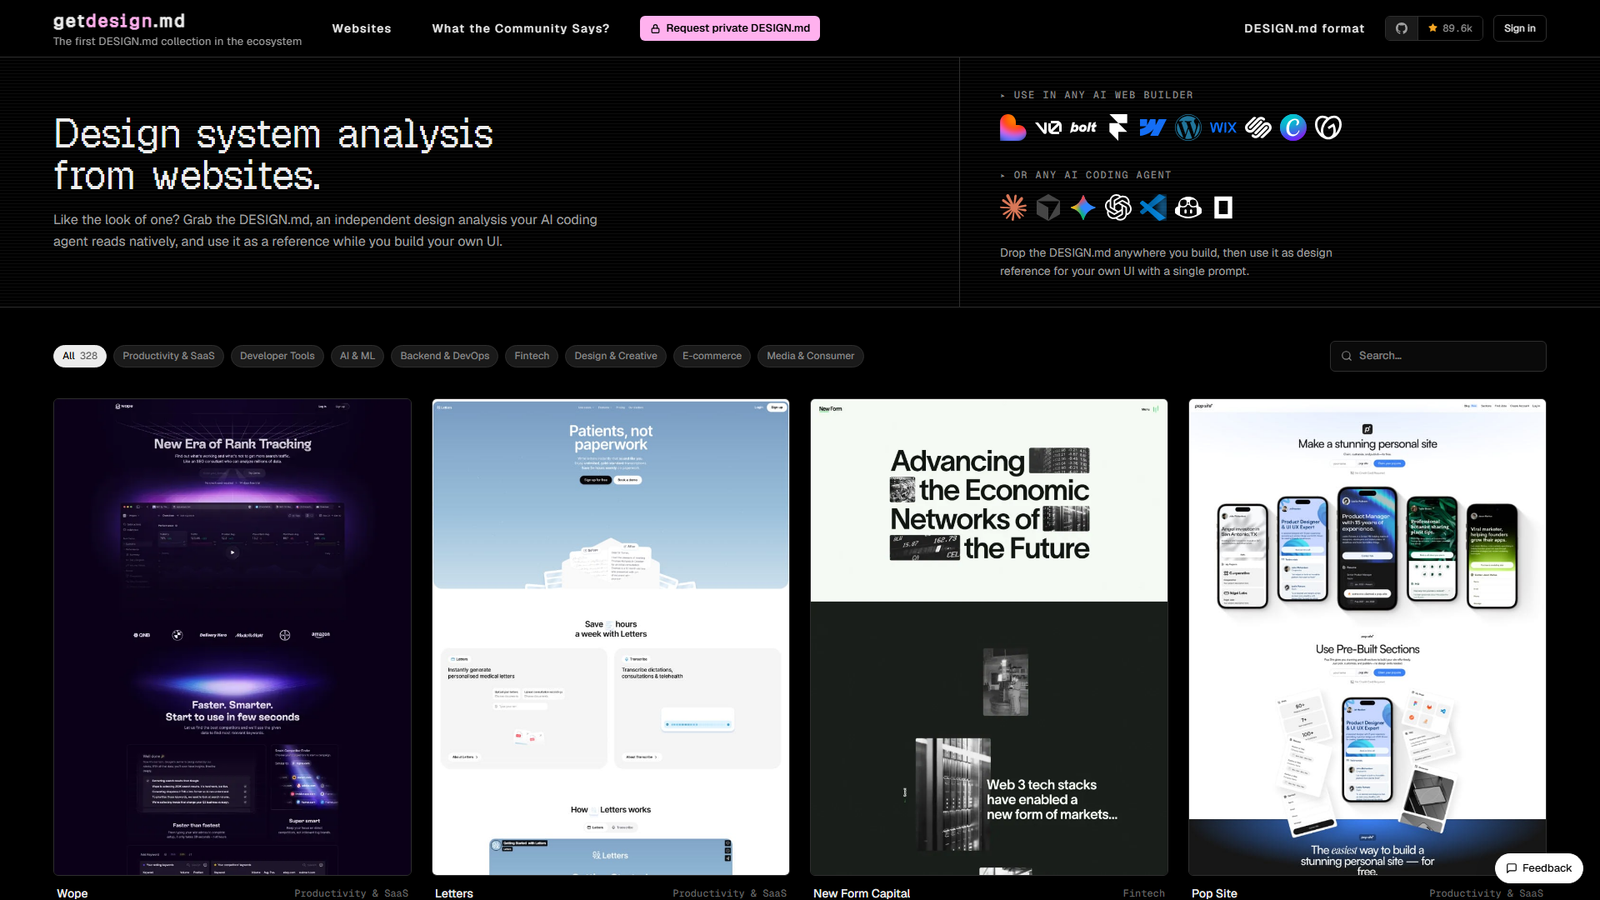This screenshot has width=1600, height=900.
Task: Click Request private DESIGN.md button
Action: tap(730, 28)
